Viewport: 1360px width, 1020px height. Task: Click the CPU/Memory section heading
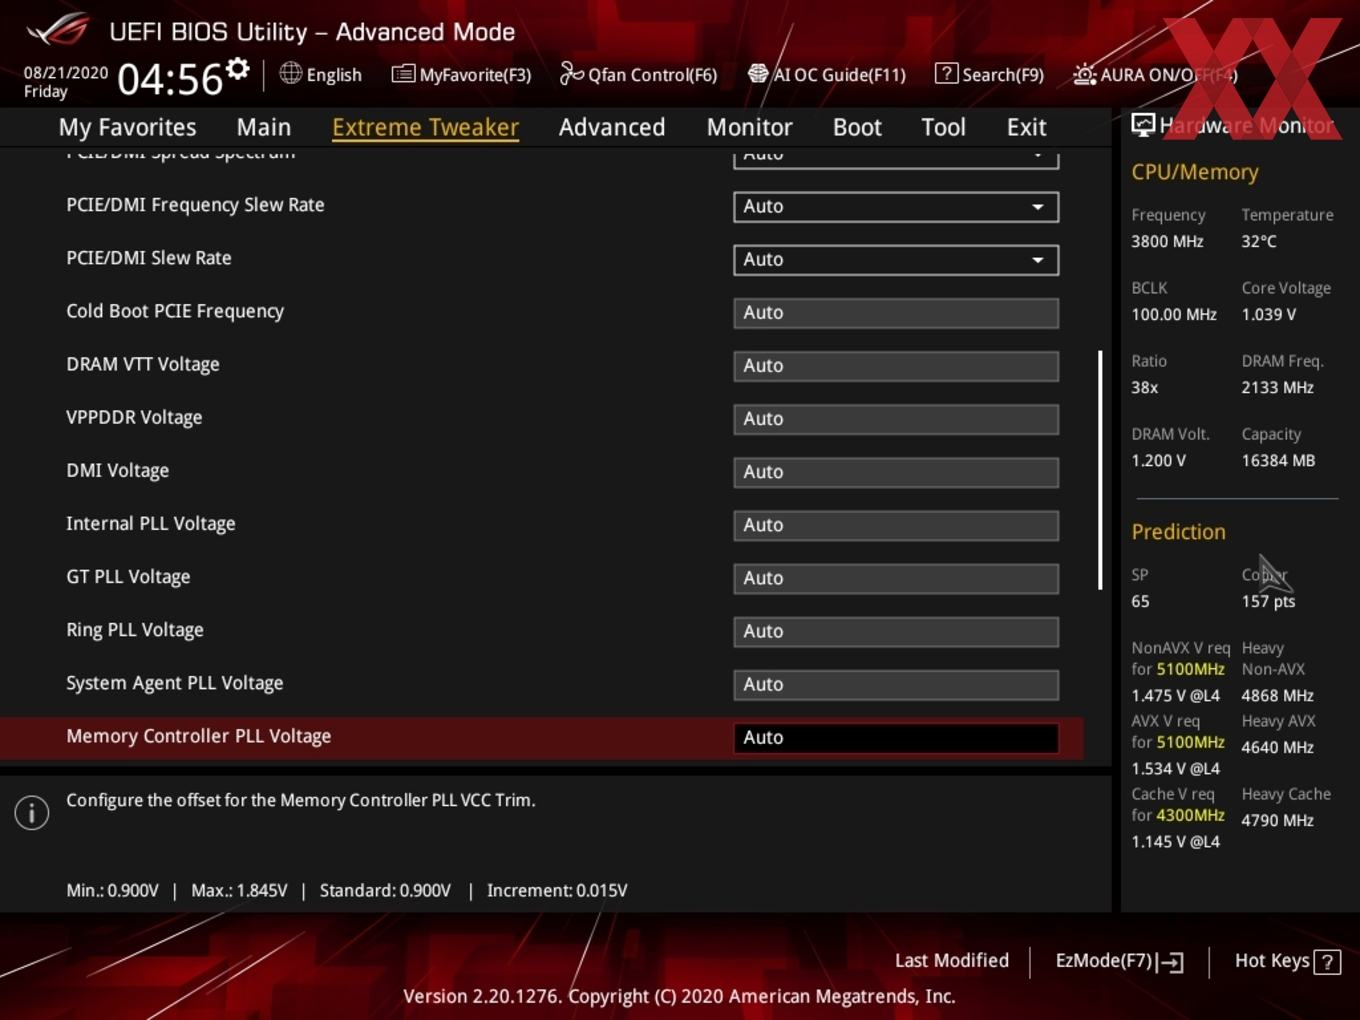coord(1195,172)
